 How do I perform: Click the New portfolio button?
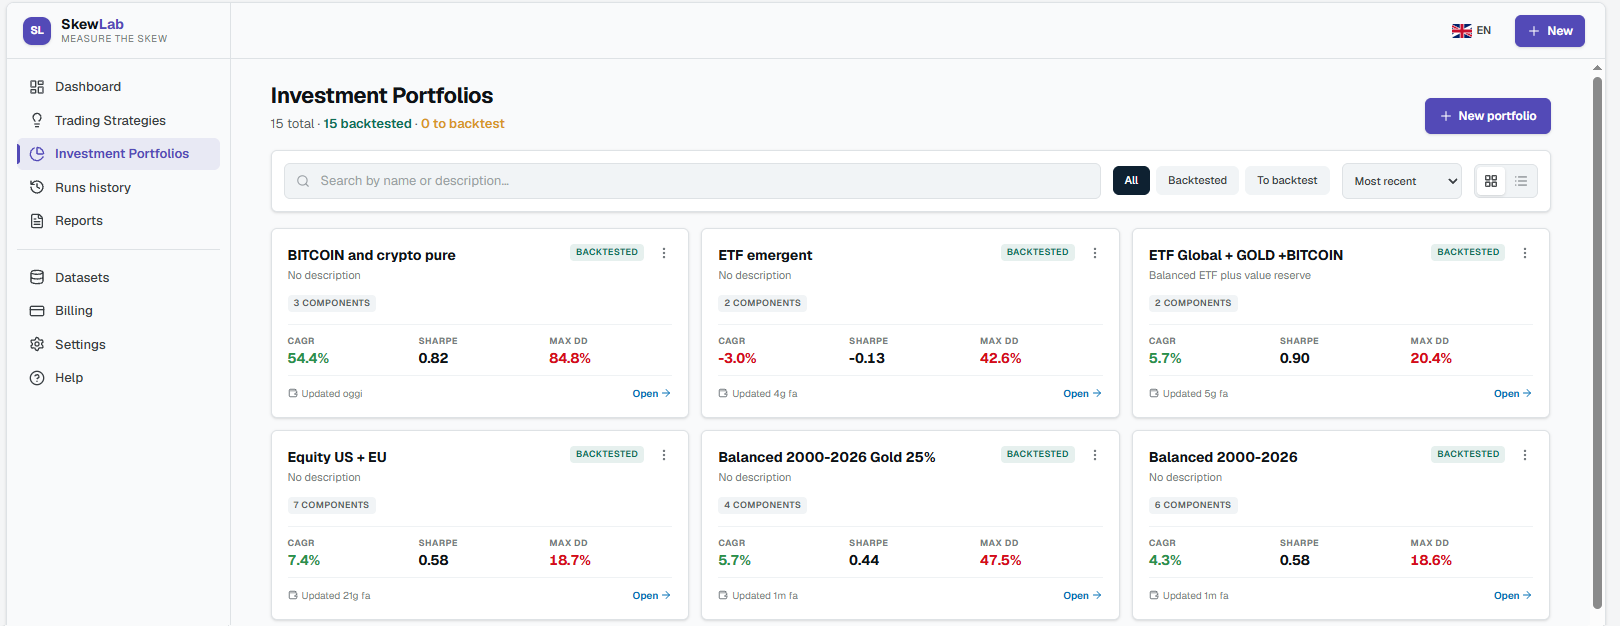(1488, 116)
